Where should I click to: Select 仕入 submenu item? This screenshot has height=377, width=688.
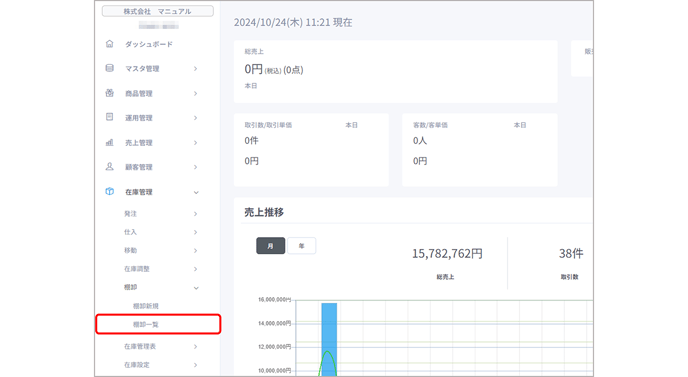click(130, 232)
